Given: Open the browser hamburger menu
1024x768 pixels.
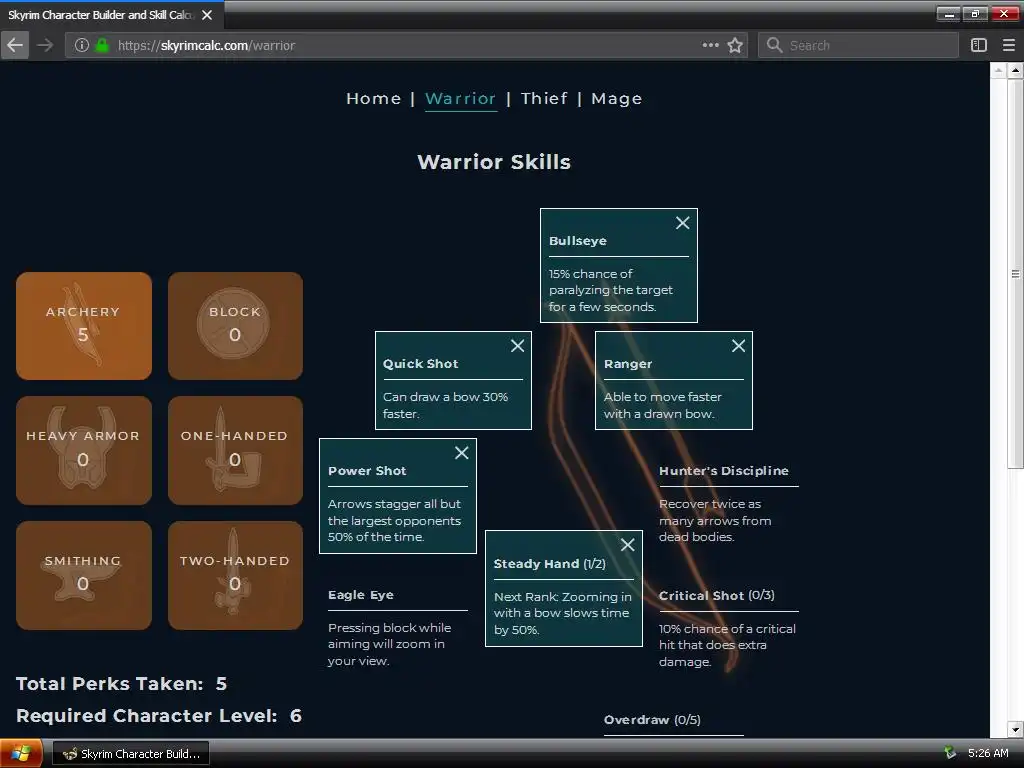Looking at the screenshot, I should pos(1008,45).
